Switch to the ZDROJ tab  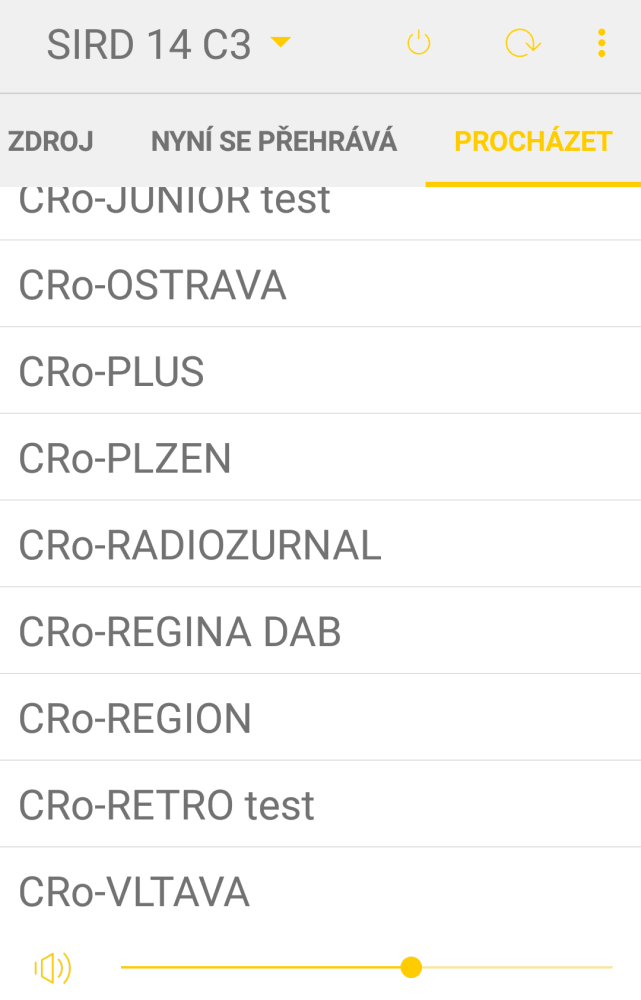pyautogui.click(x=50, y=141)
